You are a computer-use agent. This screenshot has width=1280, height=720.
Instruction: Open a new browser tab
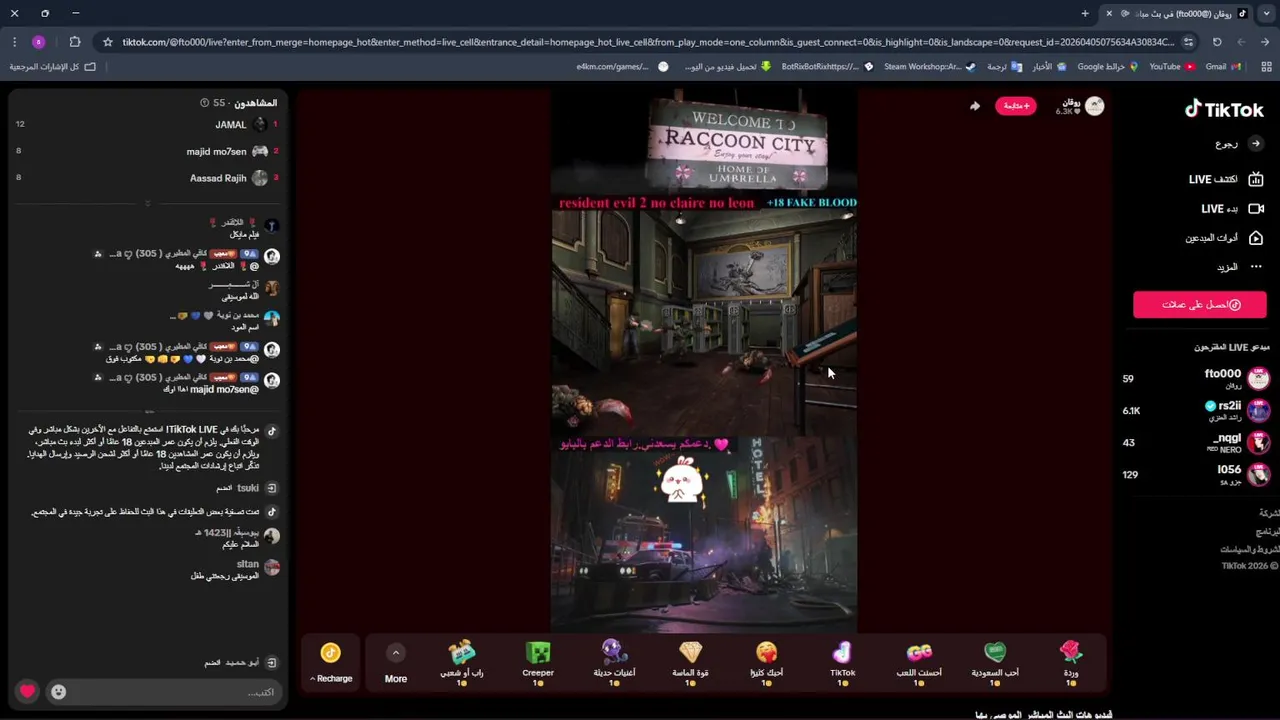1085,13
